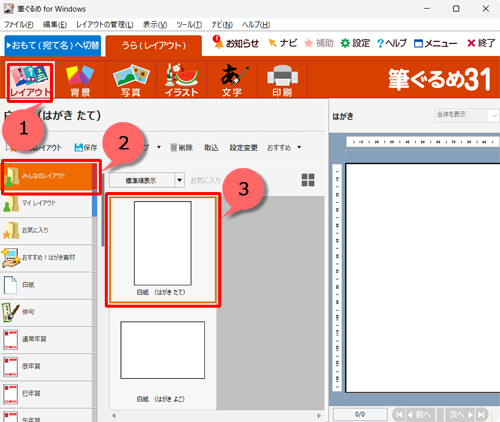The height and width of the screenshot is (422, 500).
Task: Click the ナビ arrow button
Action: (282, 43)
